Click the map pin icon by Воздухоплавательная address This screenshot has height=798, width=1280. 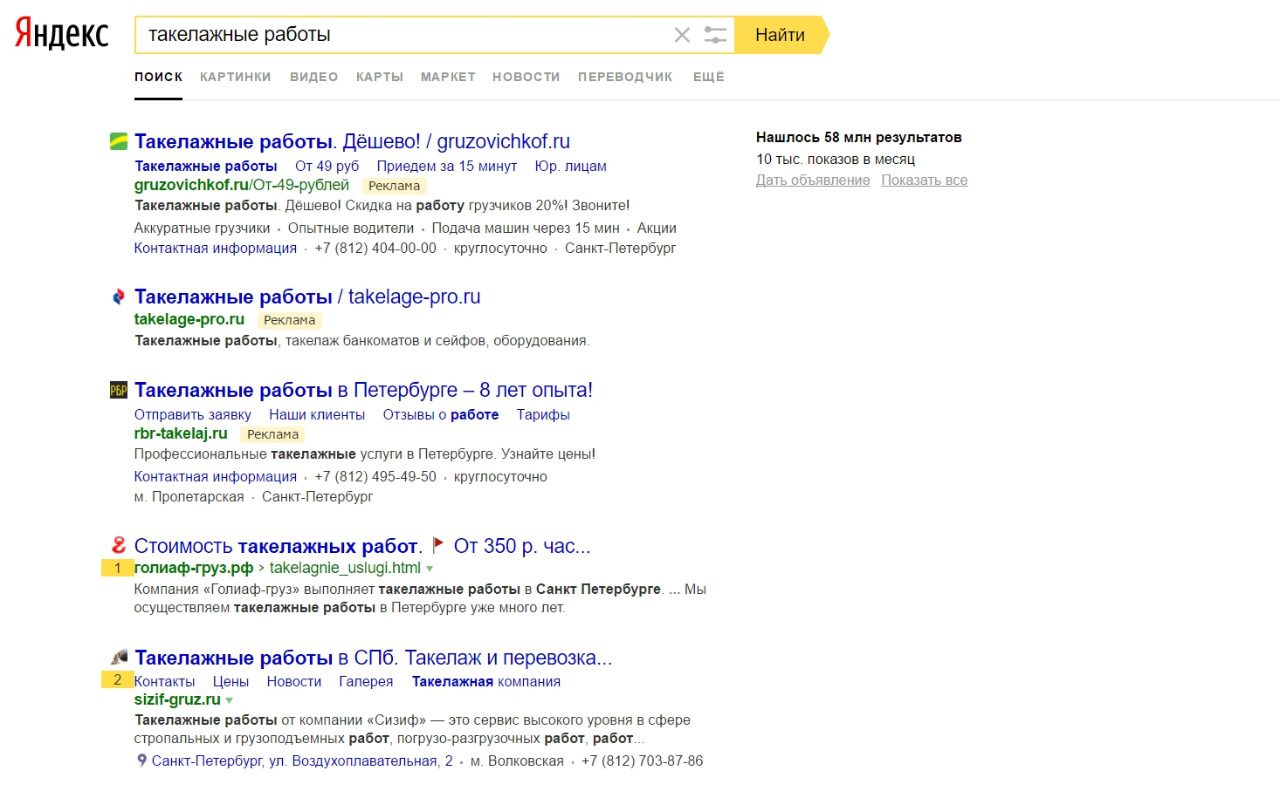pyautogui.click(x=141, y=761)
